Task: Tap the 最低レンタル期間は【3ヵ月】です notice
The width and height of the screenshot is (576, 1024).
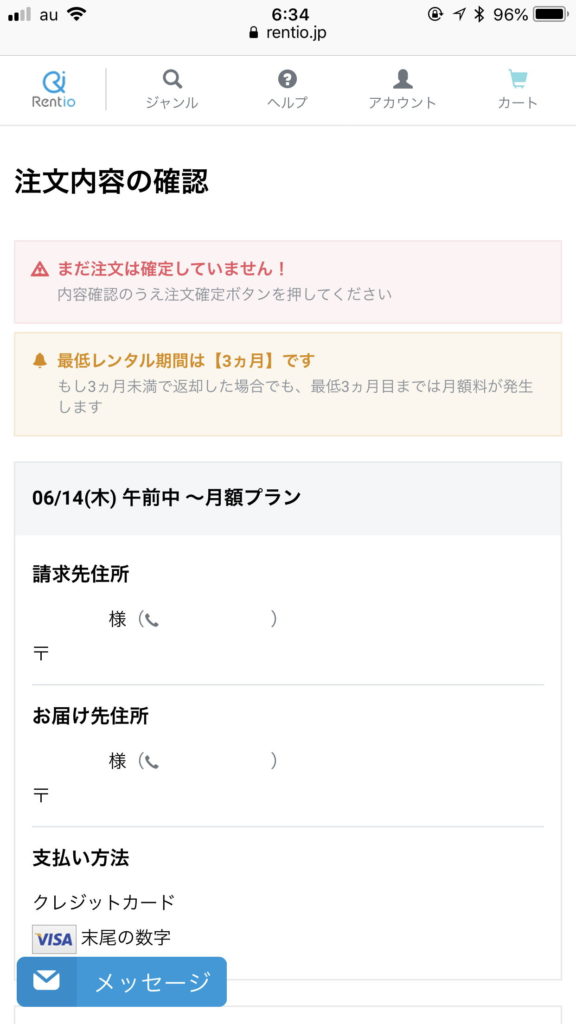Action: tap(186, 360)
